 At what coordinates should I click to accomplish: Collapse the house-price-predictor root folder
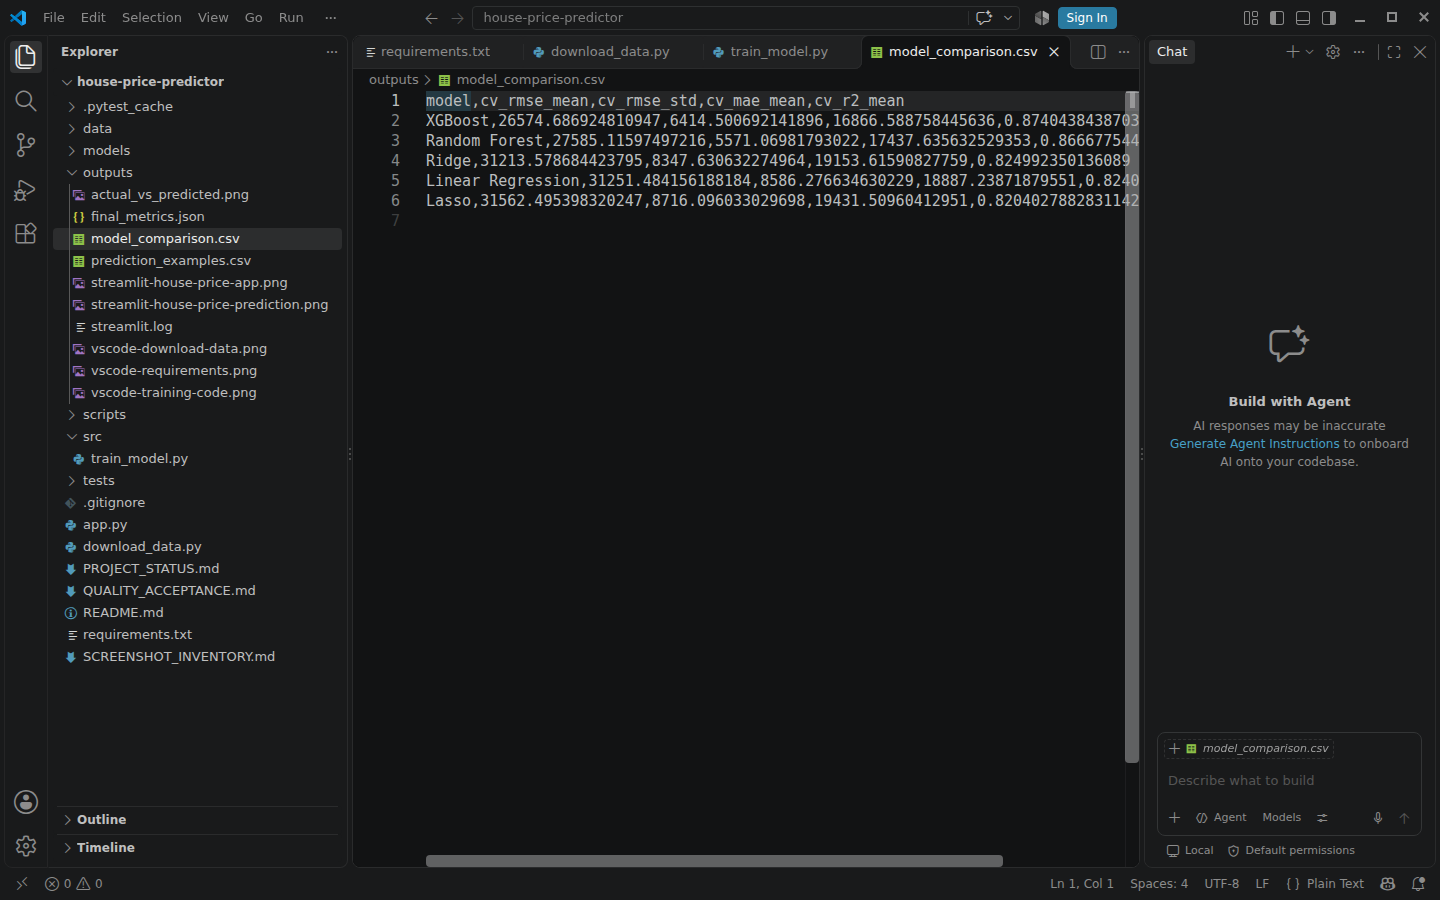tap(67, 82)
